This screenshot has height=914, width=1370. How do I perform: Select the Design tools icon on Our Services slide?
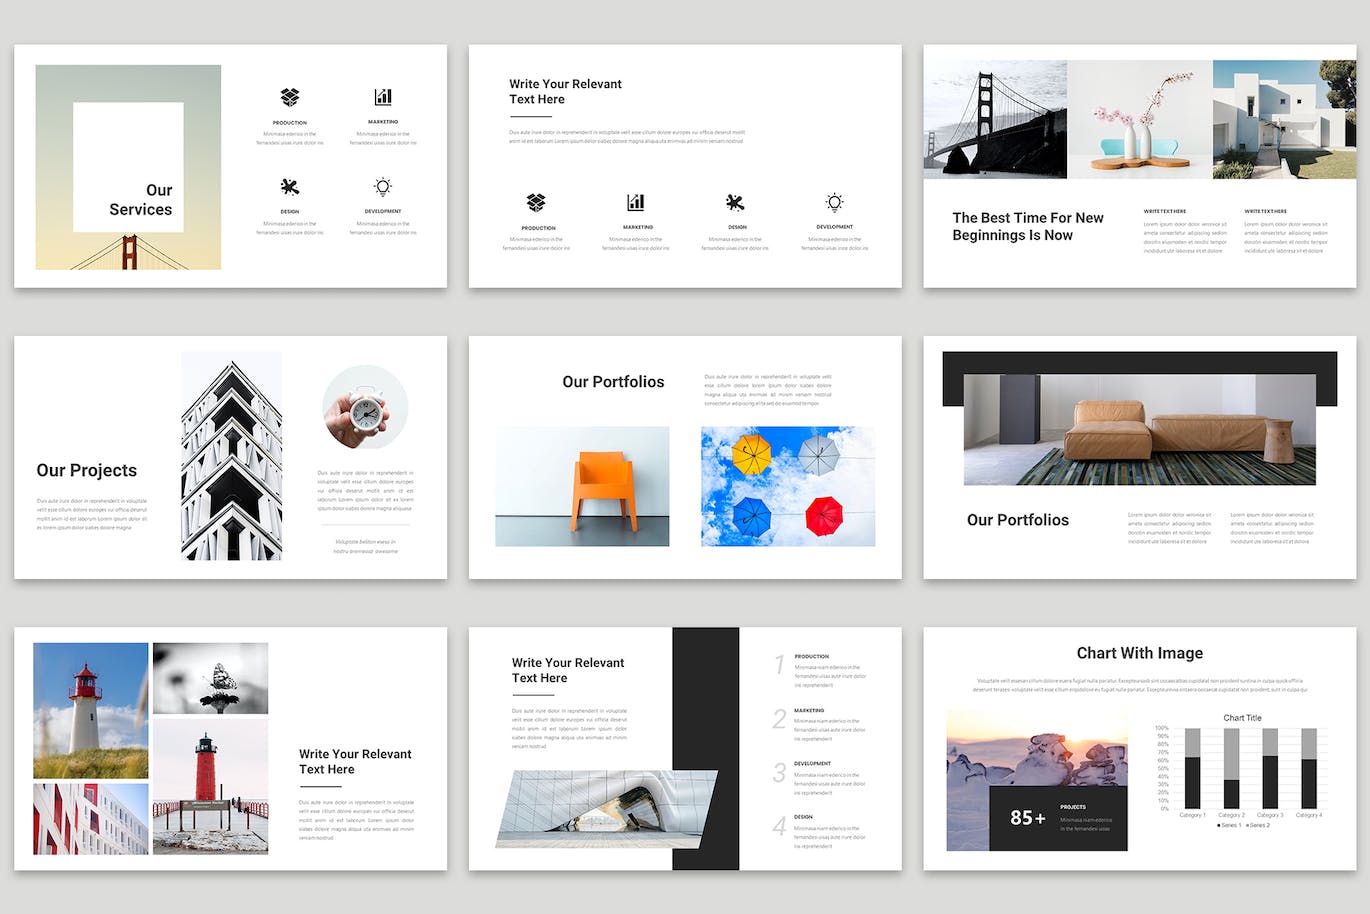[290, 187]
